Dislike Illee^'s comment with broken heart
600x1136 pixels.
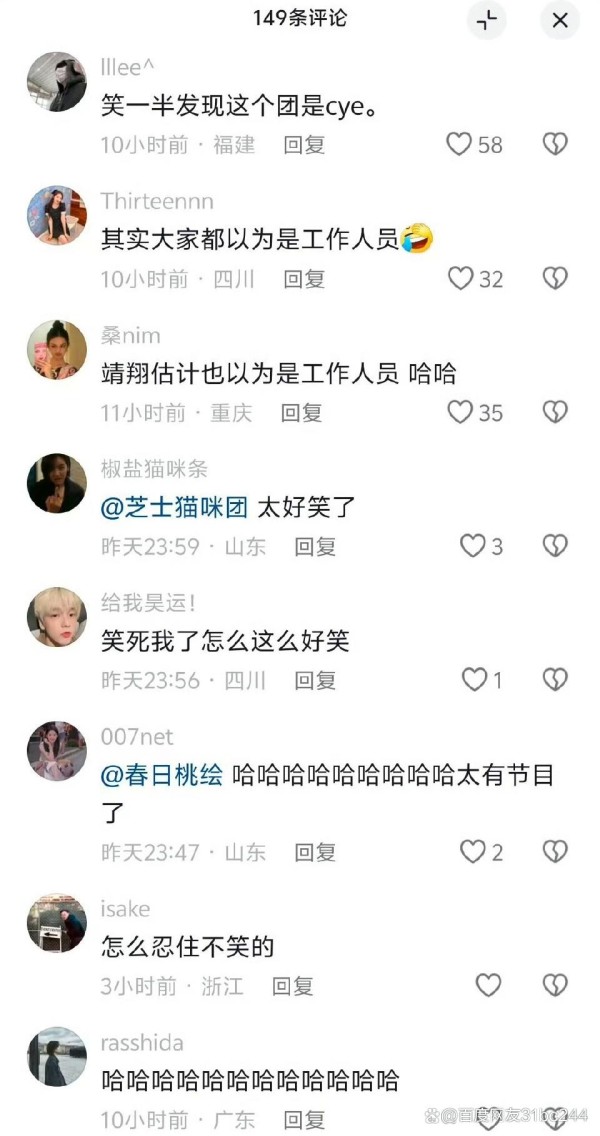pyautogui.click(x=555, y=144)
